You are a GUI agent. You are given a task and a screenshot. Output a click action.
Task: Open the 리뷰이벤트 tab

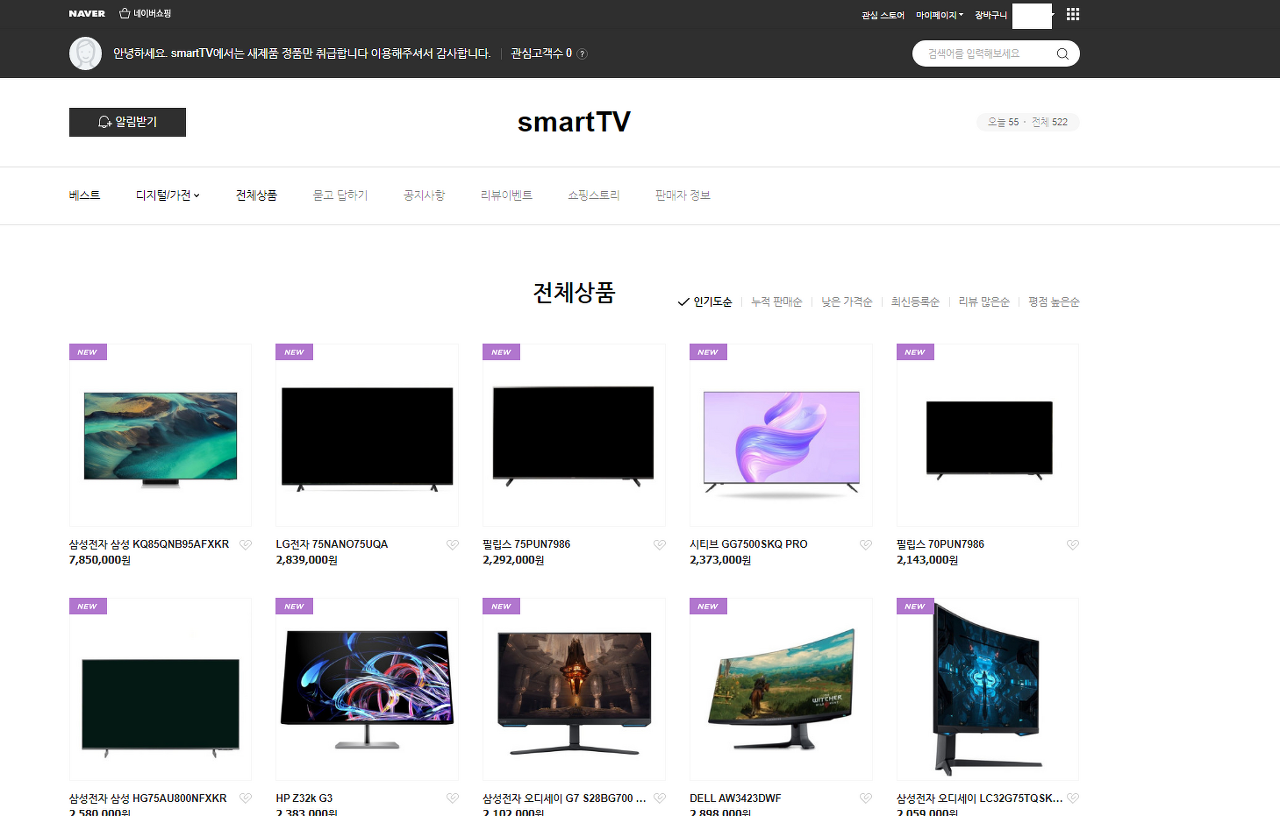click(x=506, y=196)
